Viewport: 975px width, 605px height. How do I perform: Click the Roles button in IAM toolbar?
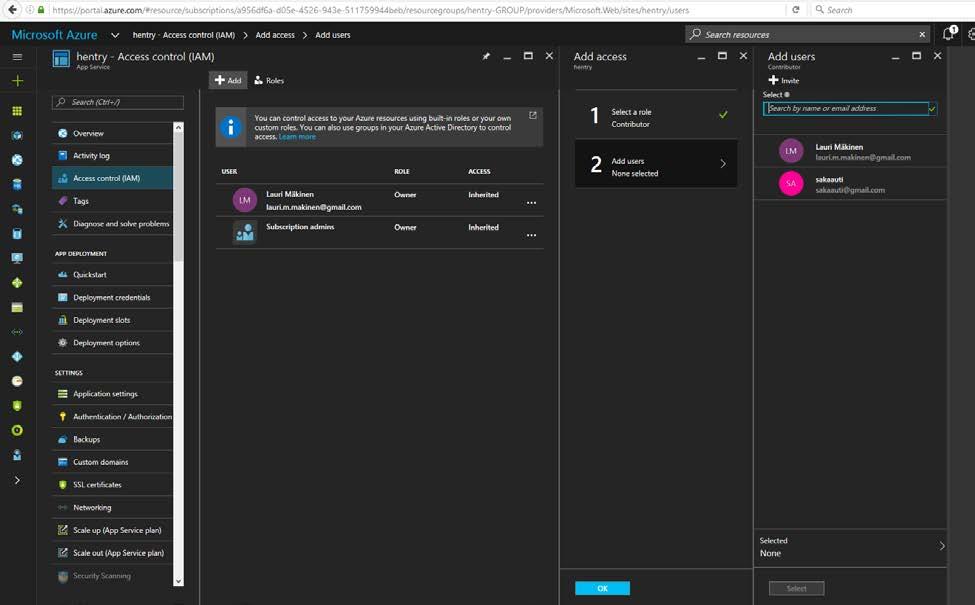pyautogui.click(x=269, y=80)
